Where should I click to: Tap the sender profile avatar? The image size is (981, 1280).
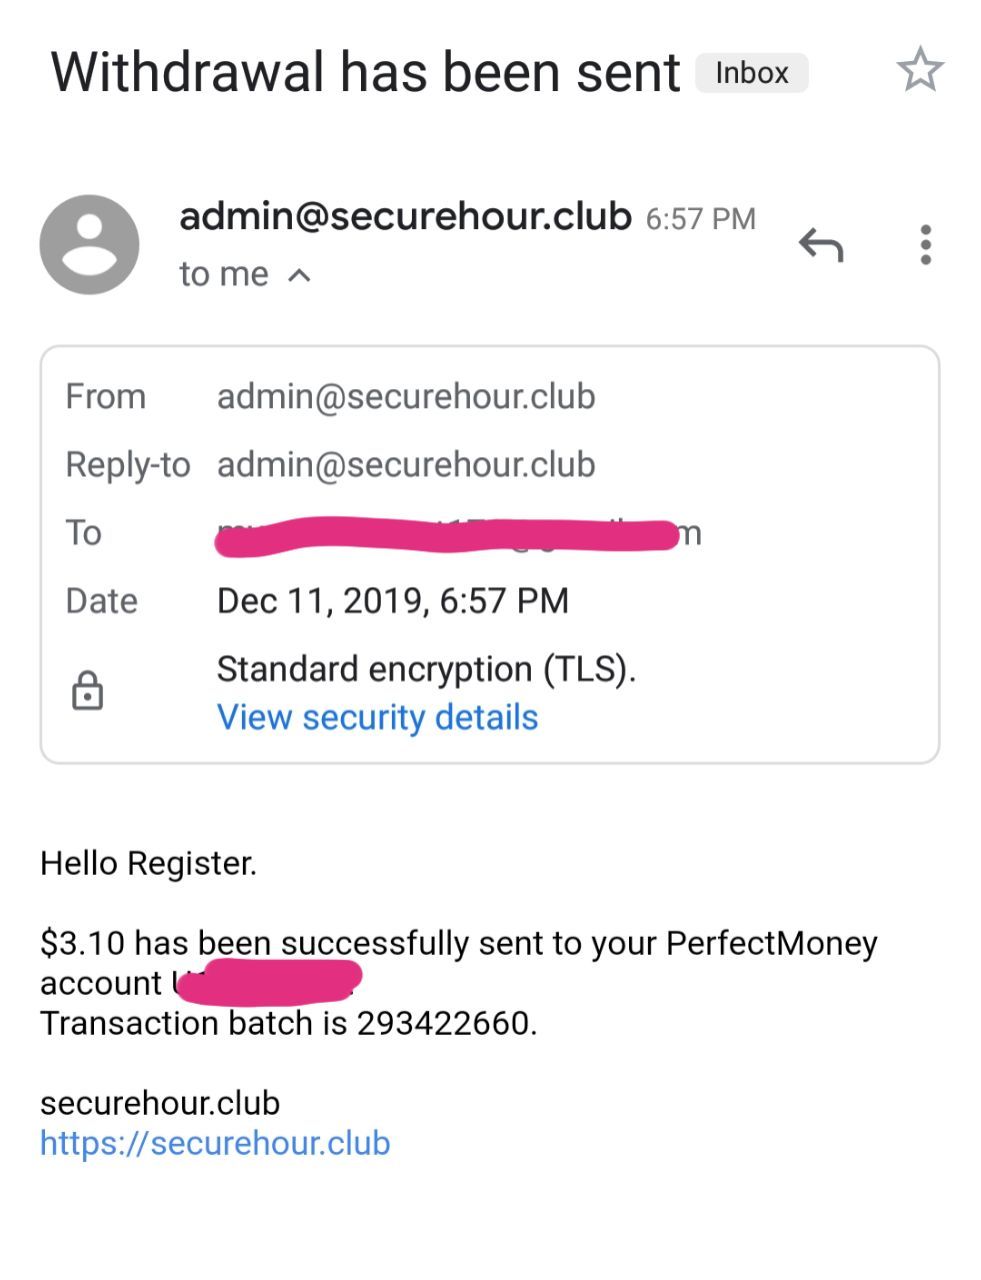89,245
